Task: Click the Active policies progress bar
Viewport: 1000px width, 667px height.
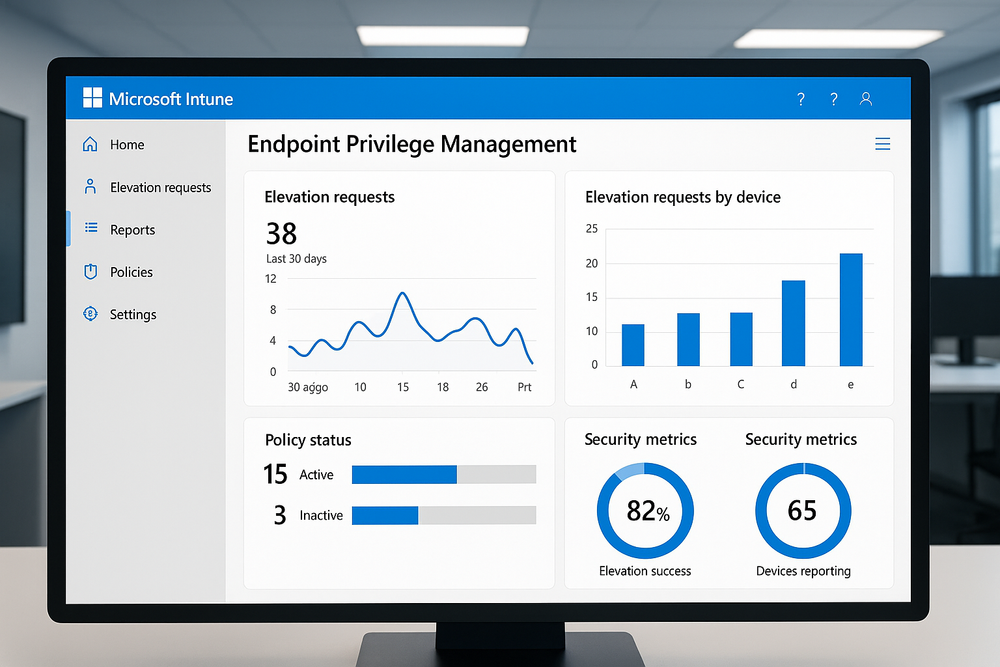Action: [x=444, y=474]
